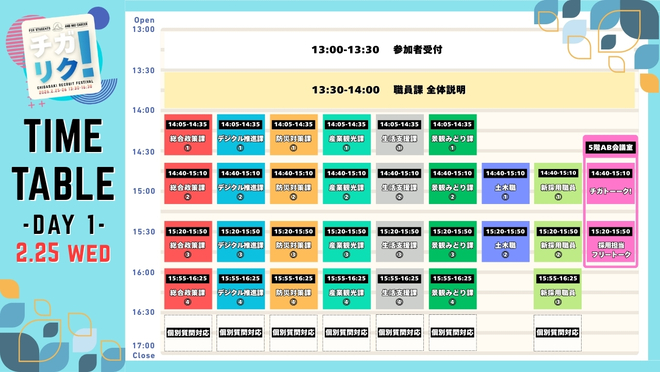This screenshot has width=660, height=372.
Task: Click the 5階AB会議室 room label
Action: [610, 148]
